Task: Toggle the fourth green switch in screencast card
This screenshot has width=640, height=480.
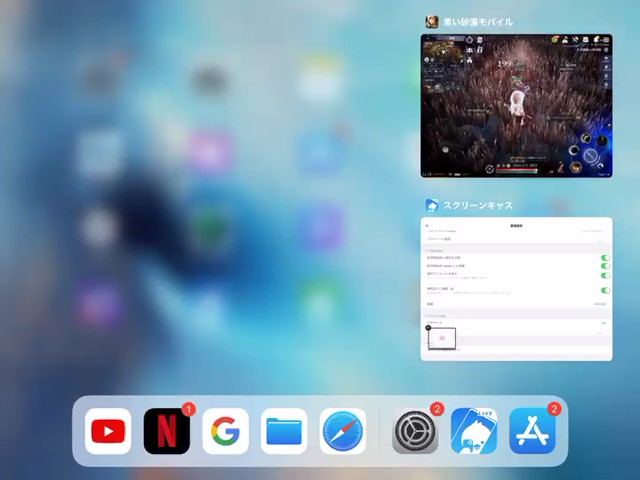Action: coord(605,290)
